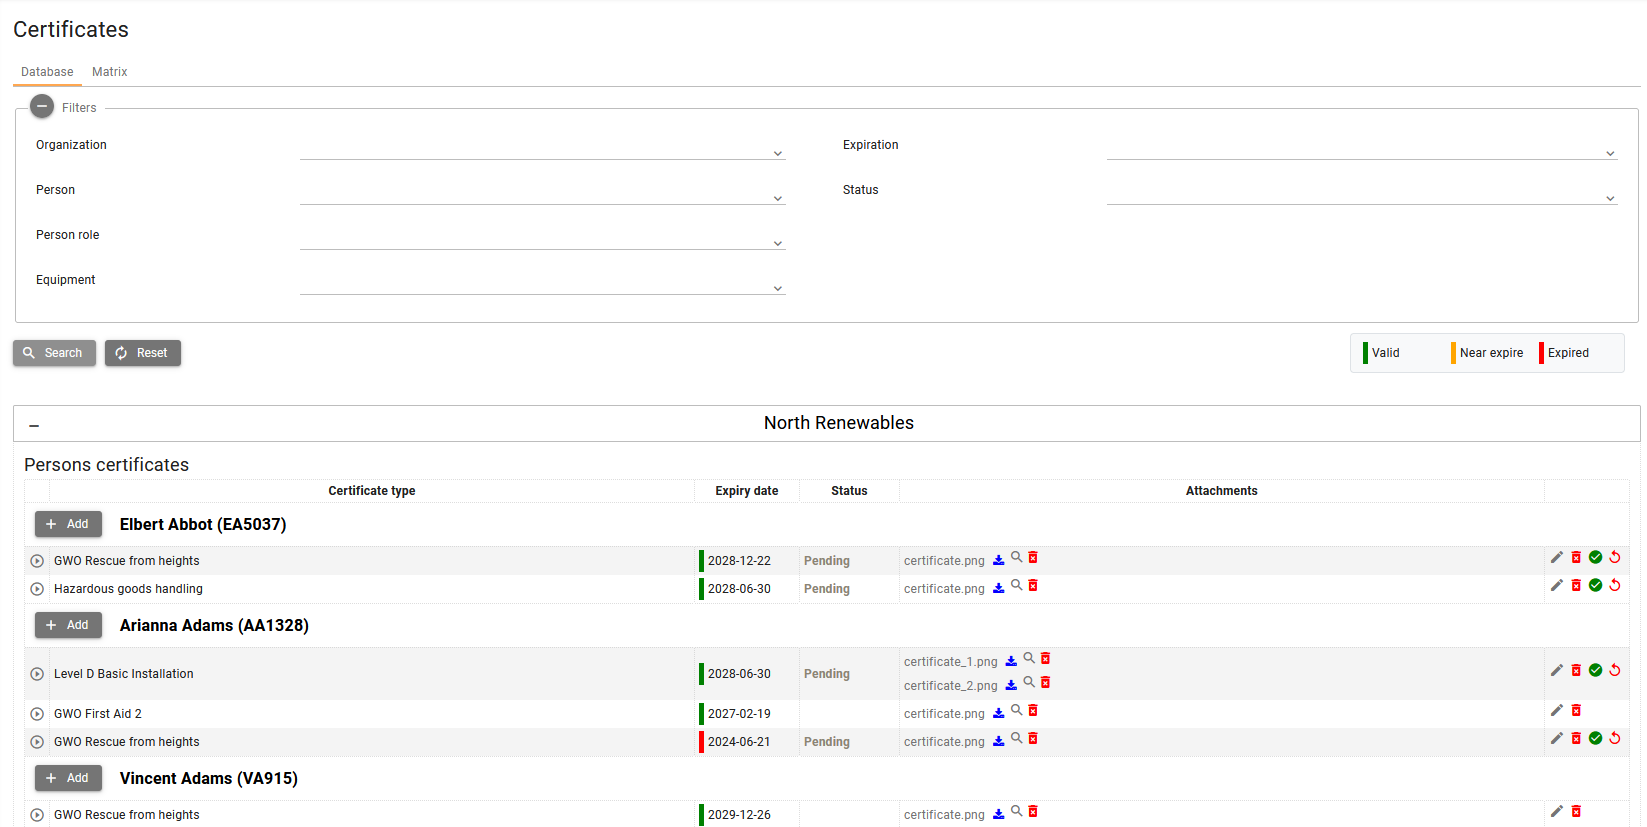Add a certificate for Elbert Abbot
Screen dimensions: 1647x827
pyautogui.click(x=68, y=524)
